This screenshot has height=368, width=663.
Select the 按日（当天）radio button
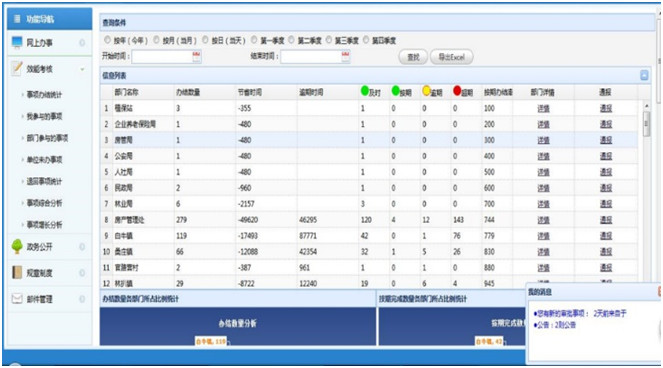pyautogui.click(x=205, y=40)
